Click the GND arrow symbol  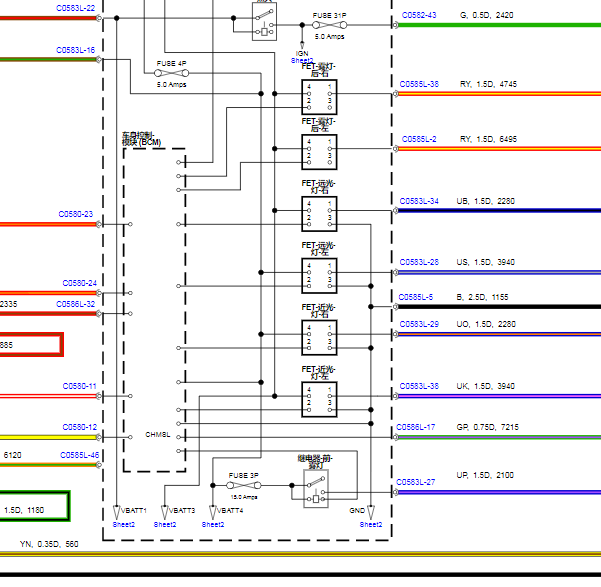371,512
